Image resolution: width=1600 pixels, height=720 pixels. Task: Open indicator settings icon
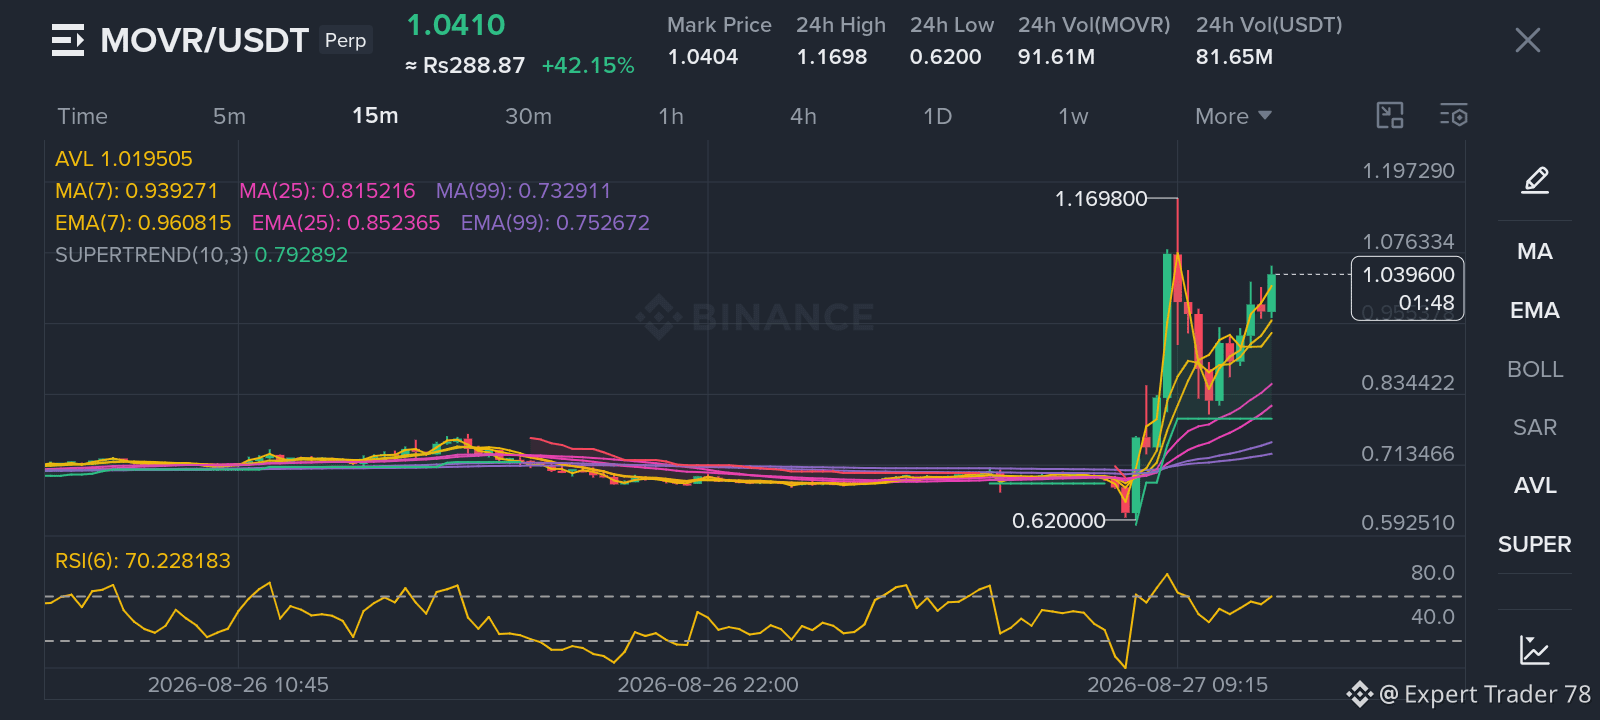click(x=1454, y=116)
